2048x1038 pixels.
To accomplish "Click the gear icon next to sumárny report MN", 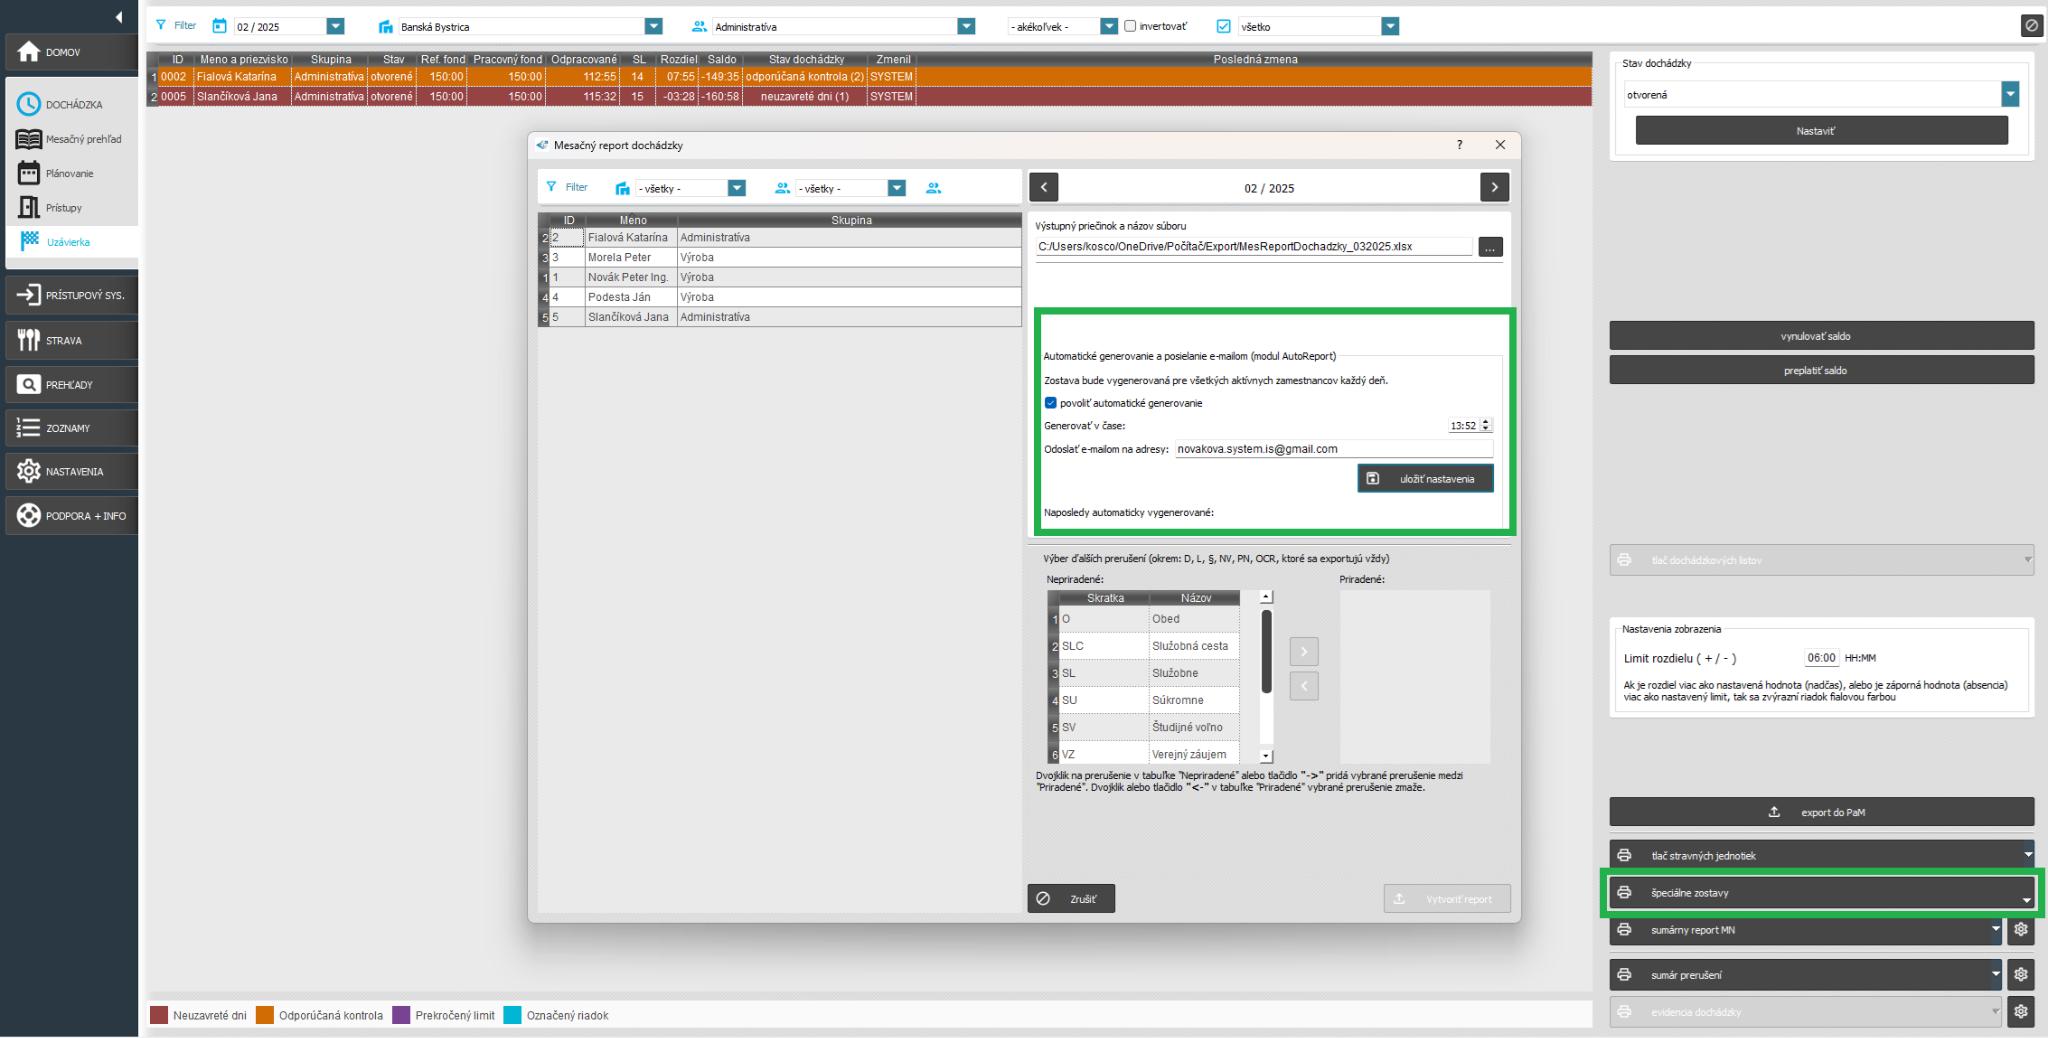I will [2021, 930].
